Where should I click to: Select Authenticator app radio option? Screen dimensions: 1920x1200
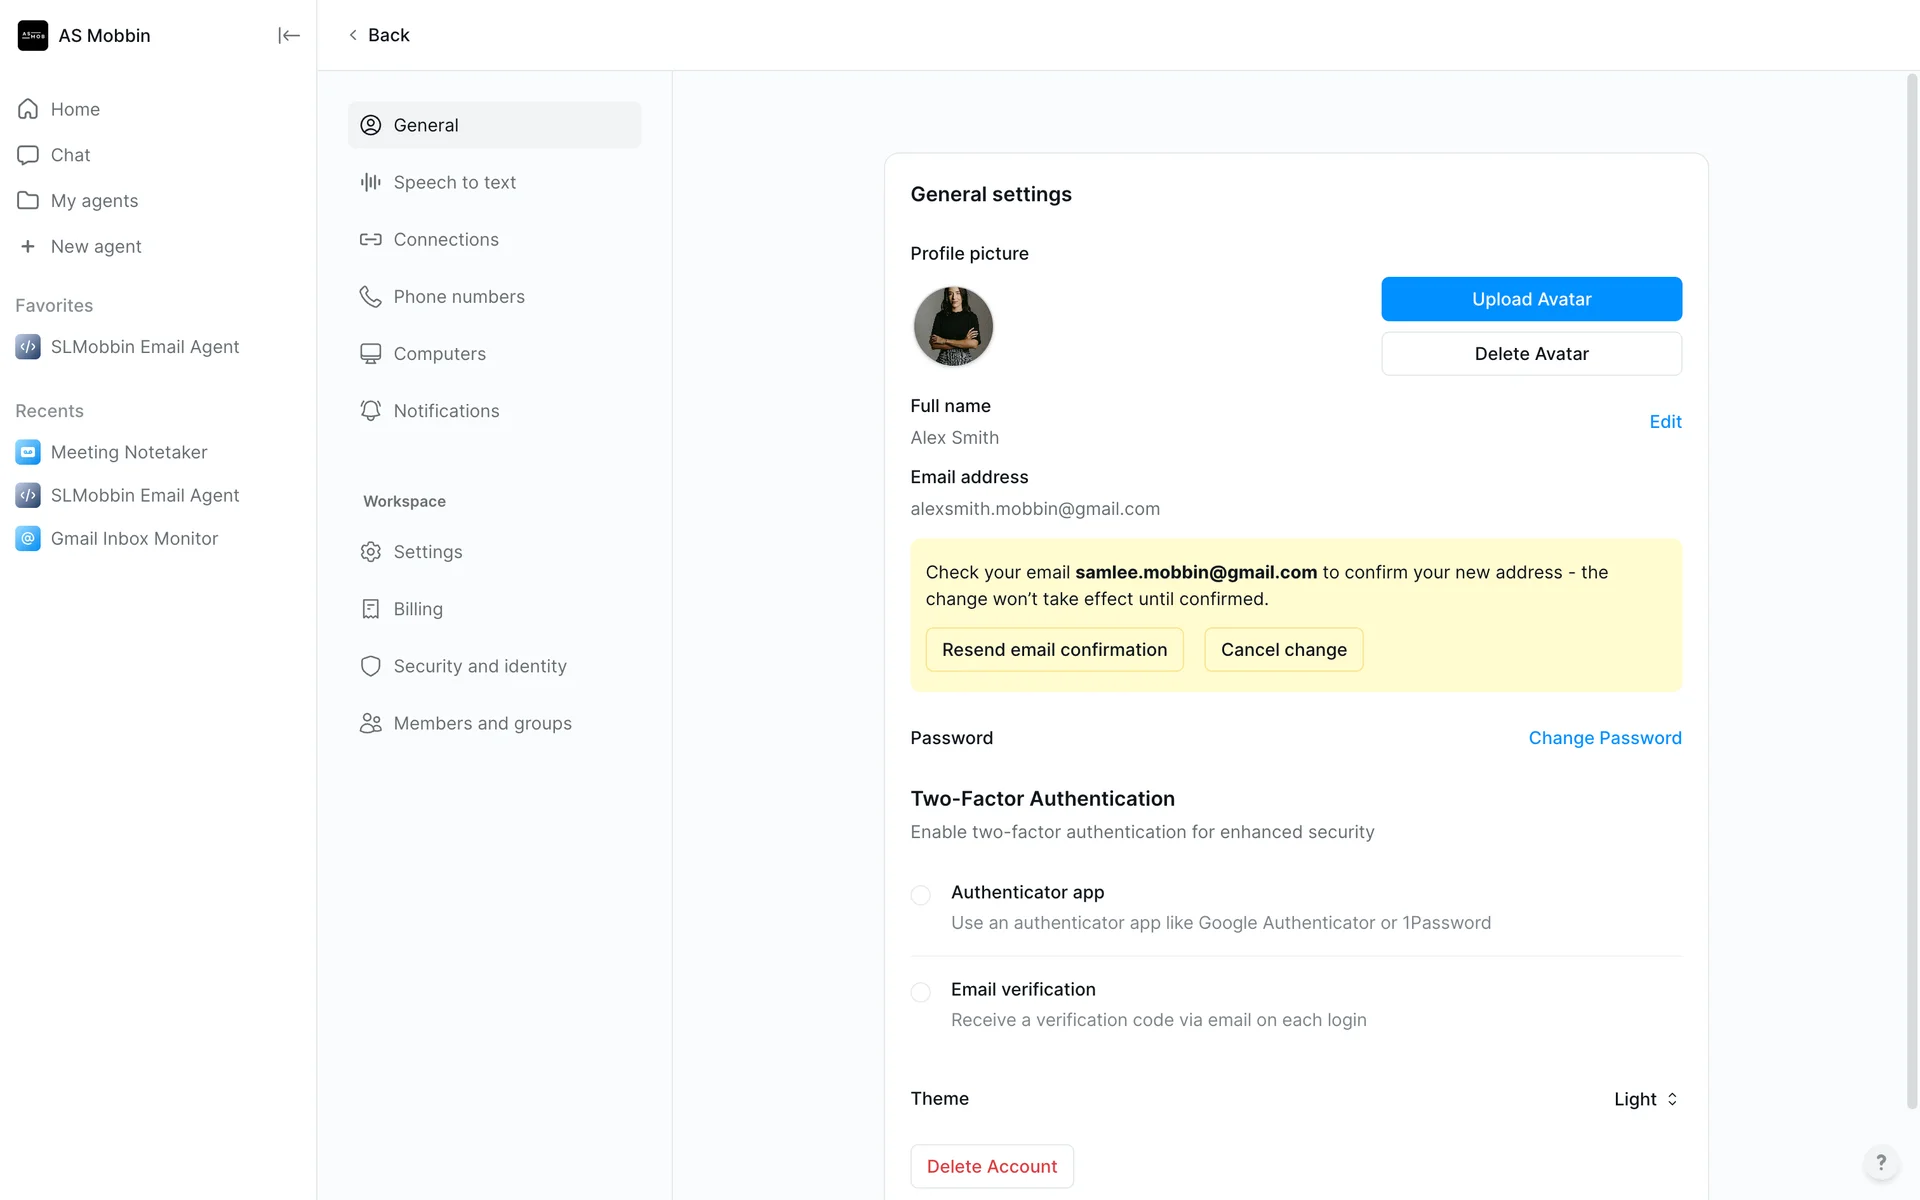coord(921,895)
